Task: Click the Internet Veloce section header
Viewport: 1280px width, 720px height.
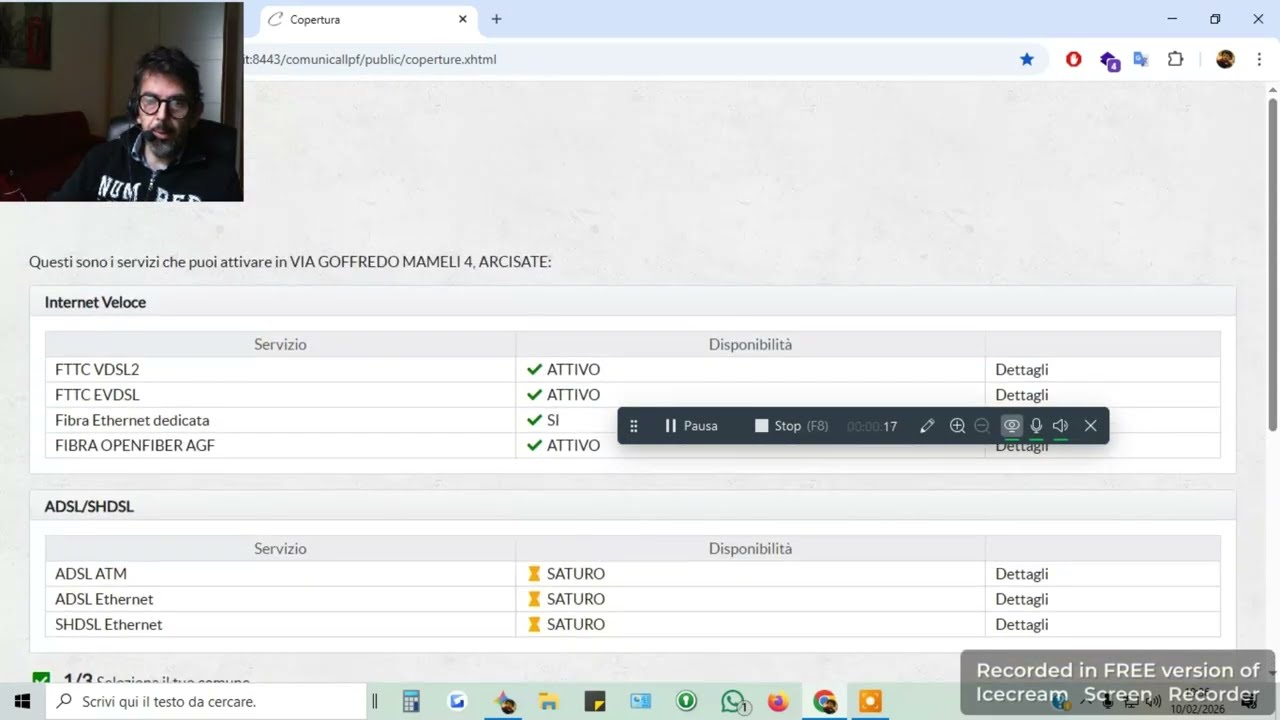Action: pyautogui.click(x=633, y=302)
